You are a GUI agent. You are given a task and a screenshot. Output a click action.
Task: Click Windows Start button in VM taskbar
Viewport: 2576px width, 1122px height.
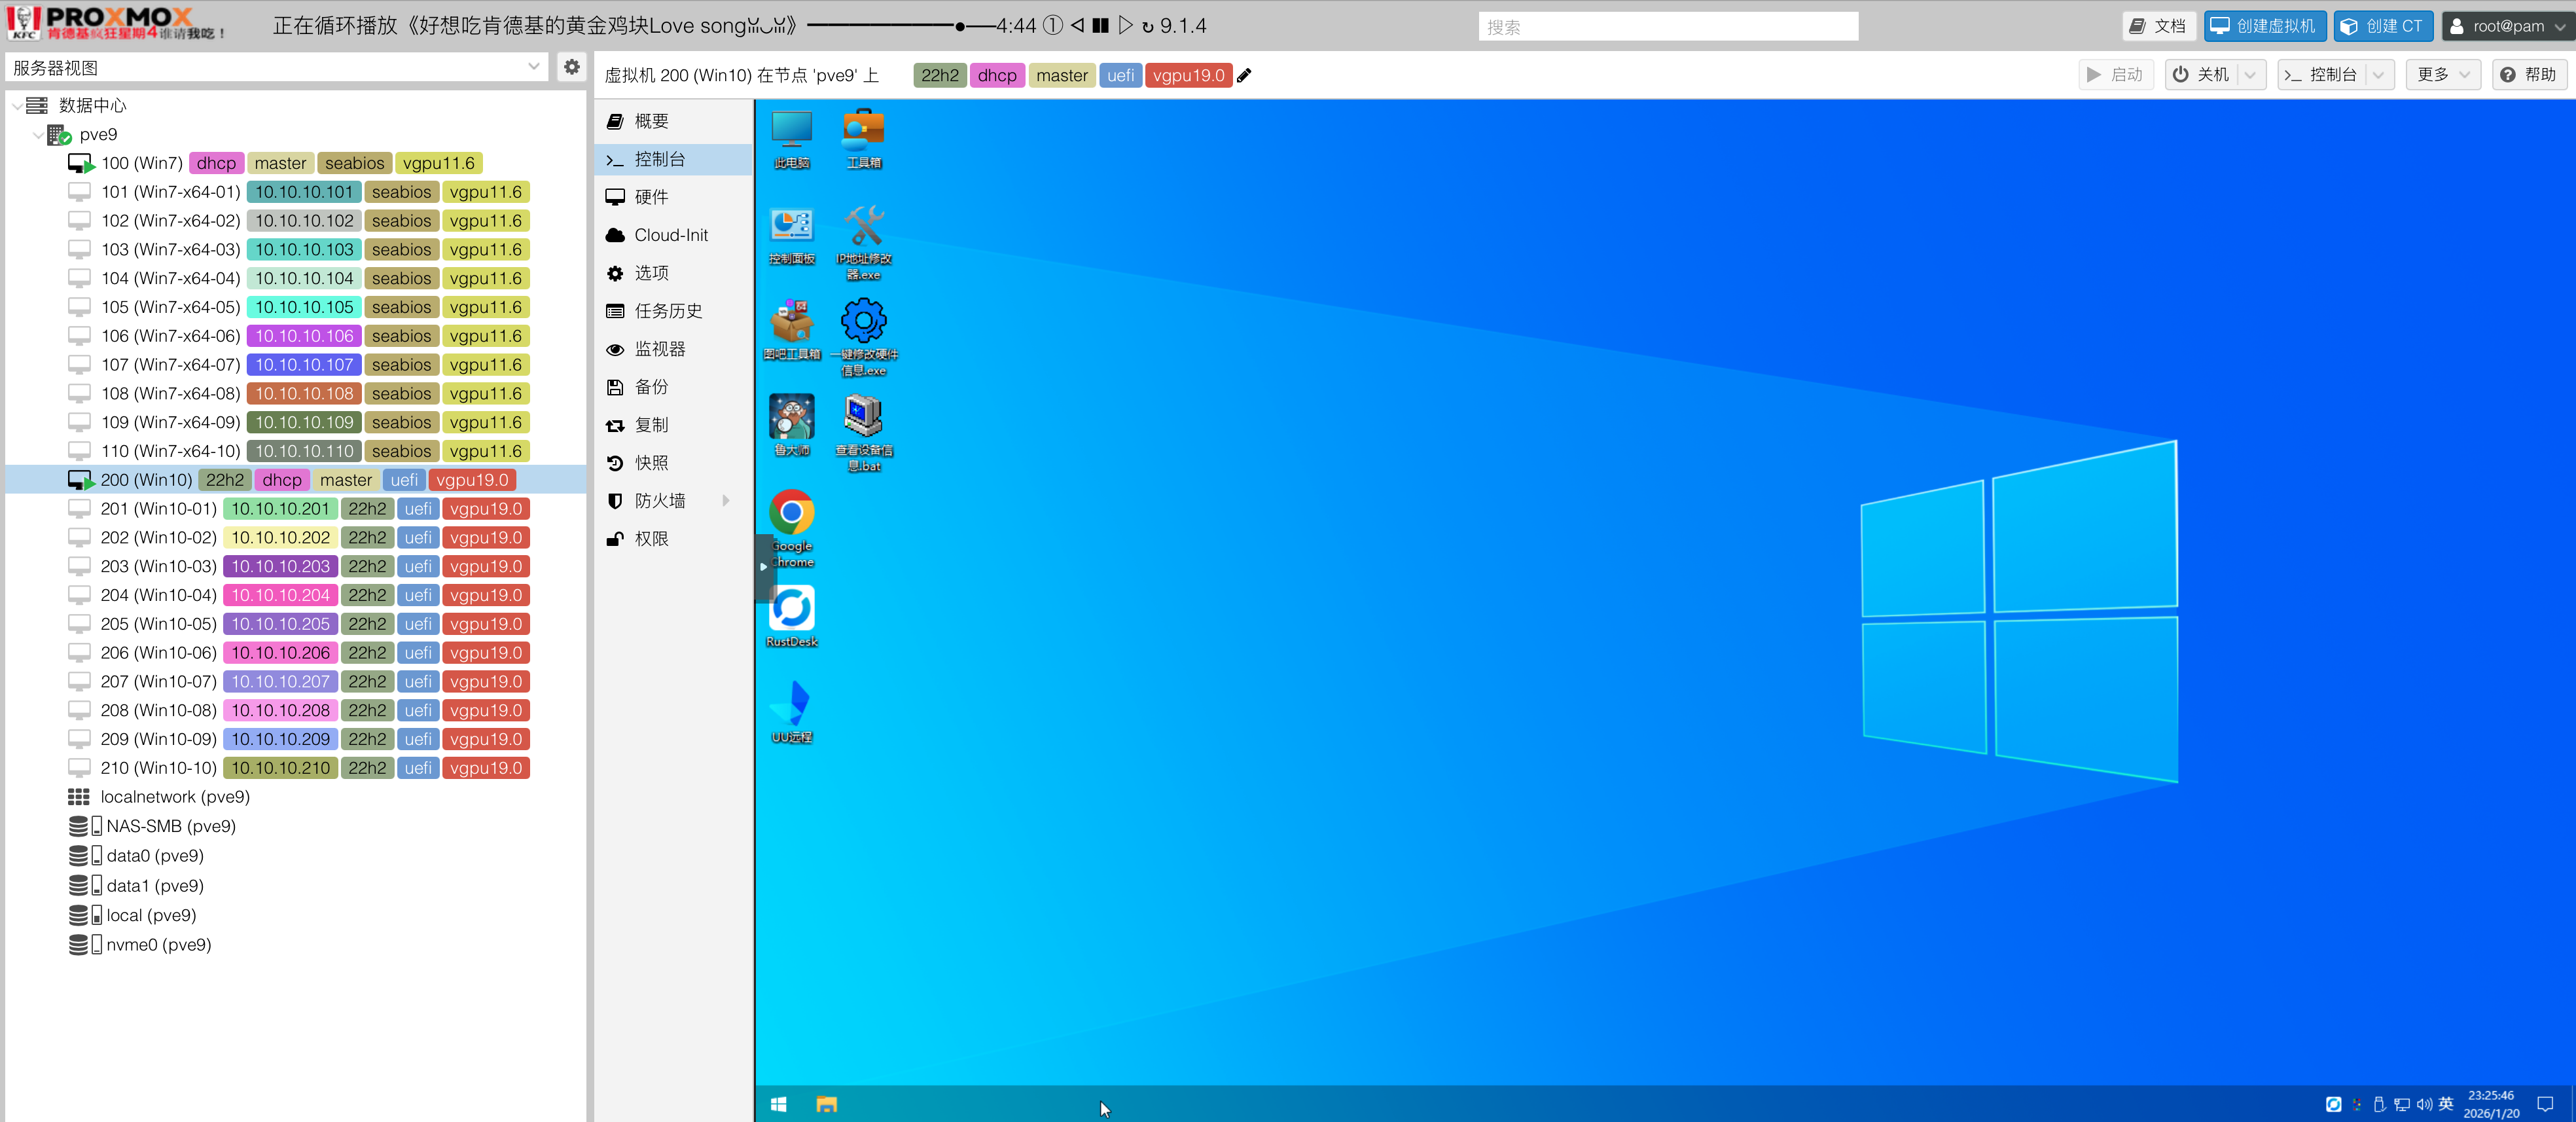(778, 1104)
